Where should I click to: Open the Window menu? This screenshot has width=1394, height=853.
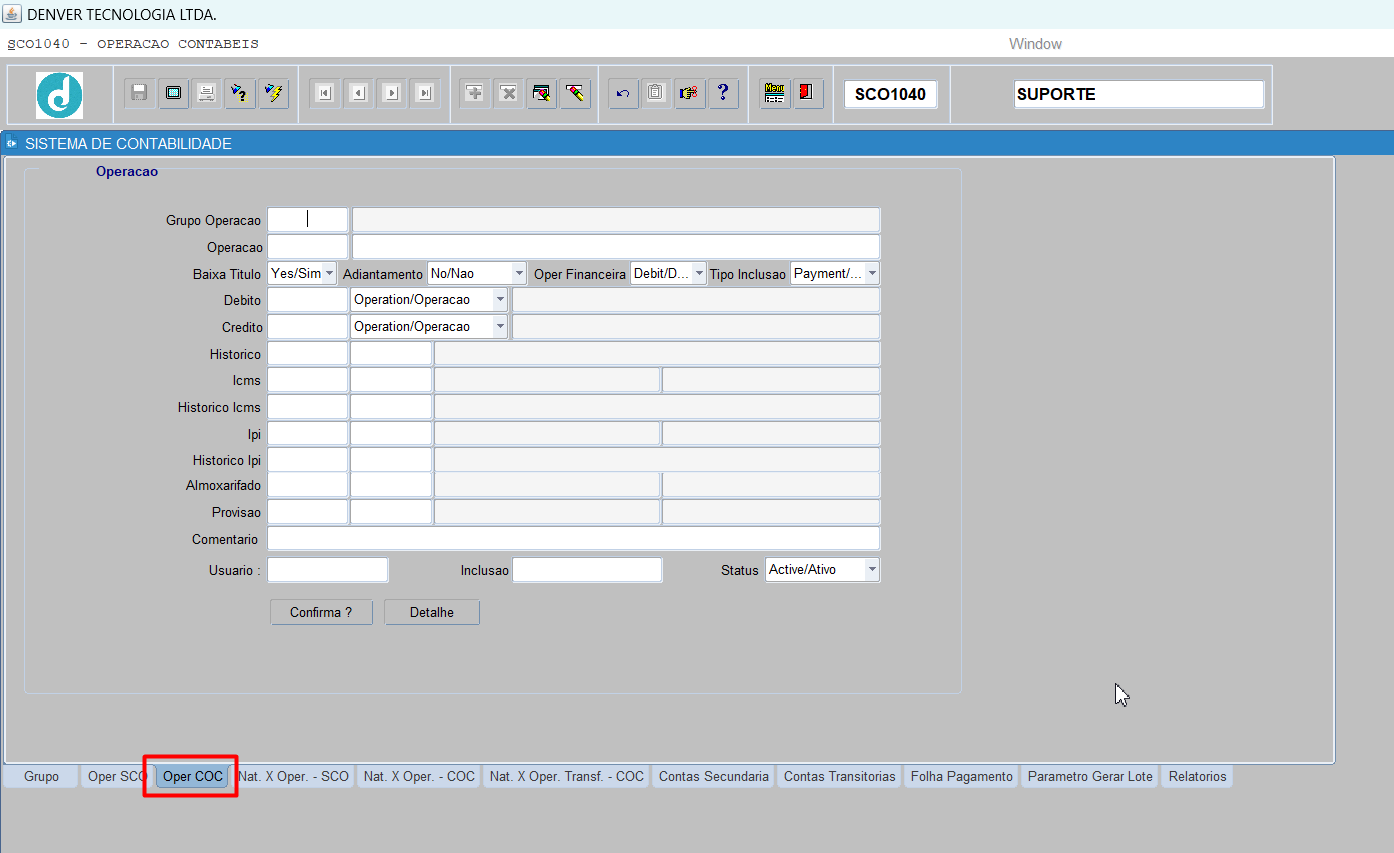[1035, 44]
